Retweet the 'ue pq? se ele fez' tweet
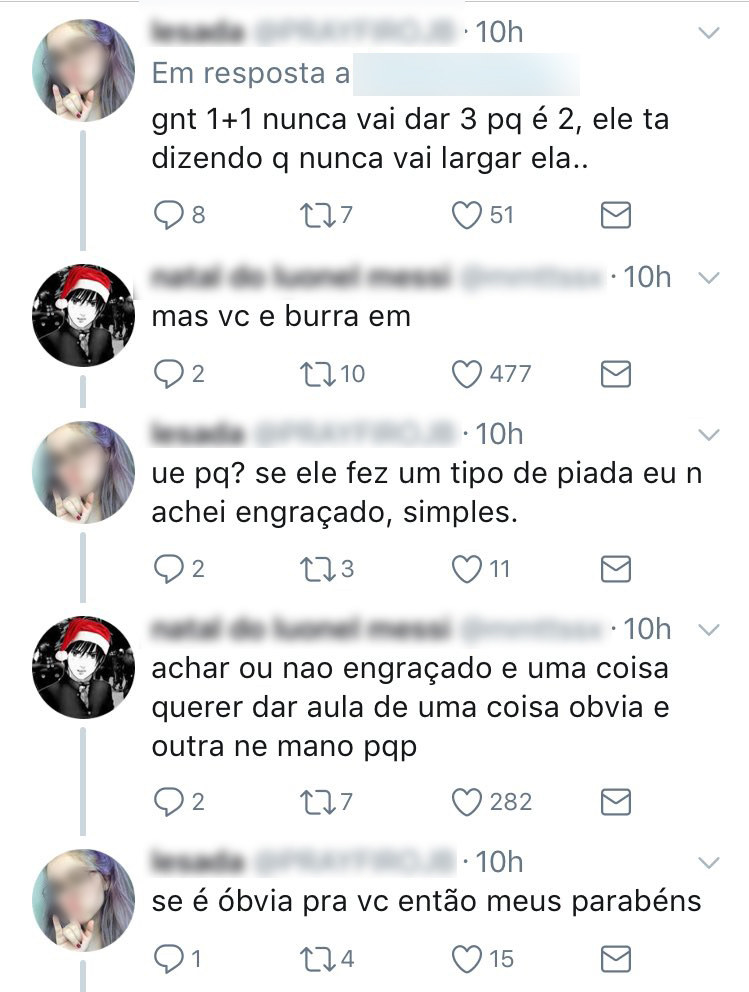Screen dimensions: 749x992 point(316,569)
